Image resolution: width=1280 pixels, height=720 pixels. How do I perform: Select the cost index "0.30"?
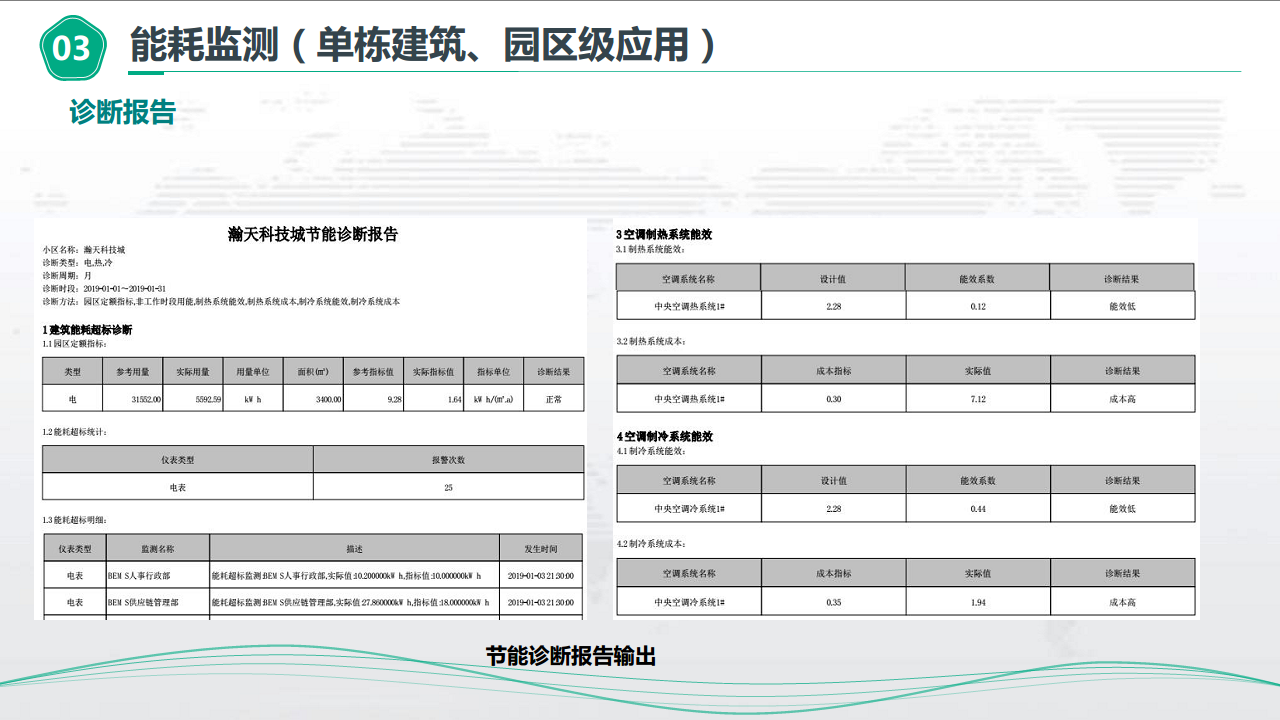pos(833,399)
